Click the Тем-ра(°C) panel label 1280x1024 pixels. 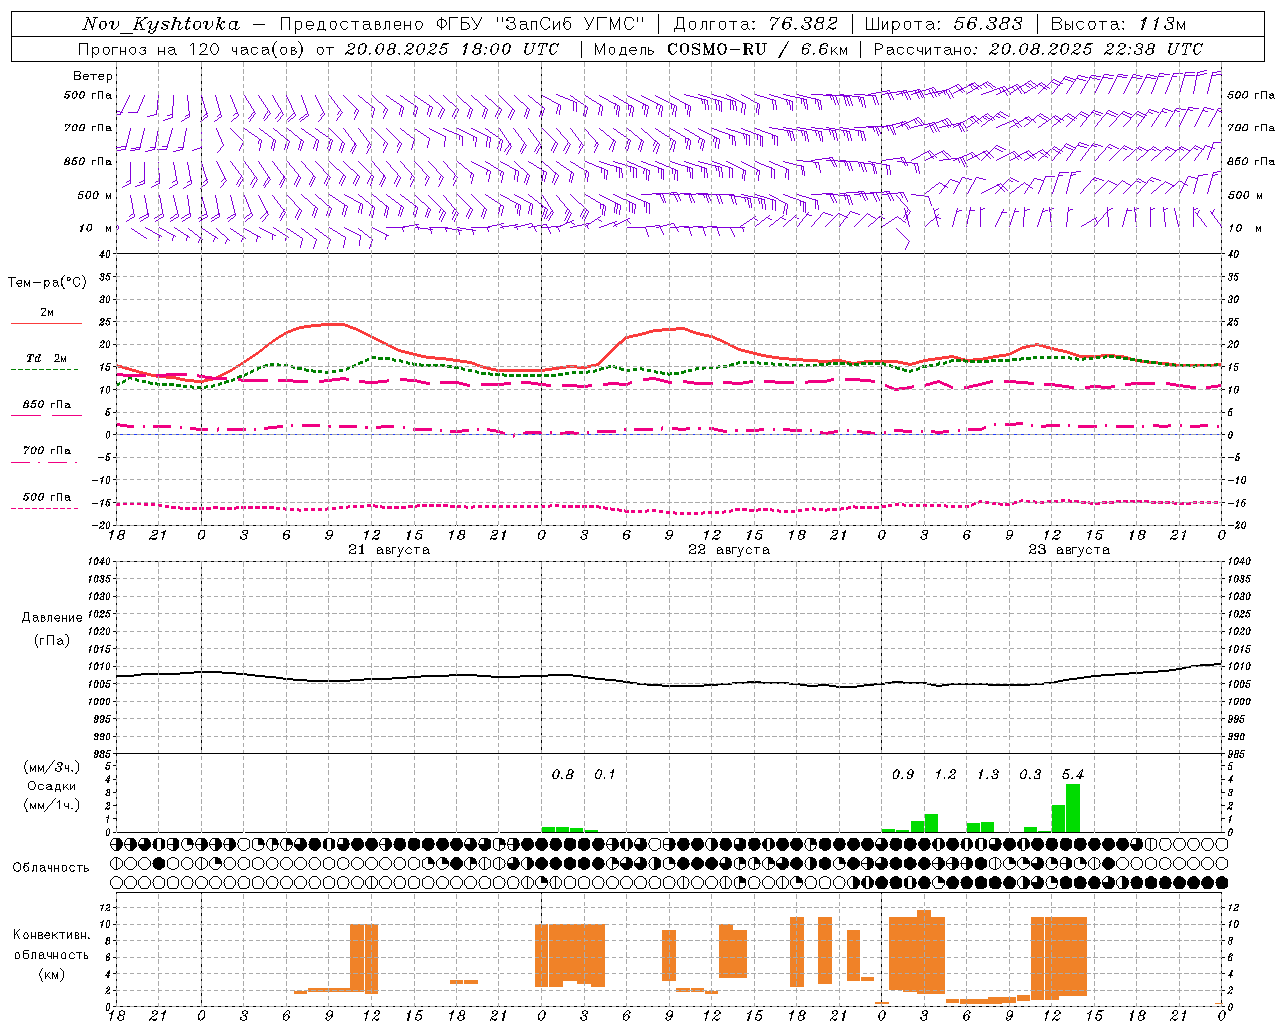click(47, 283)
